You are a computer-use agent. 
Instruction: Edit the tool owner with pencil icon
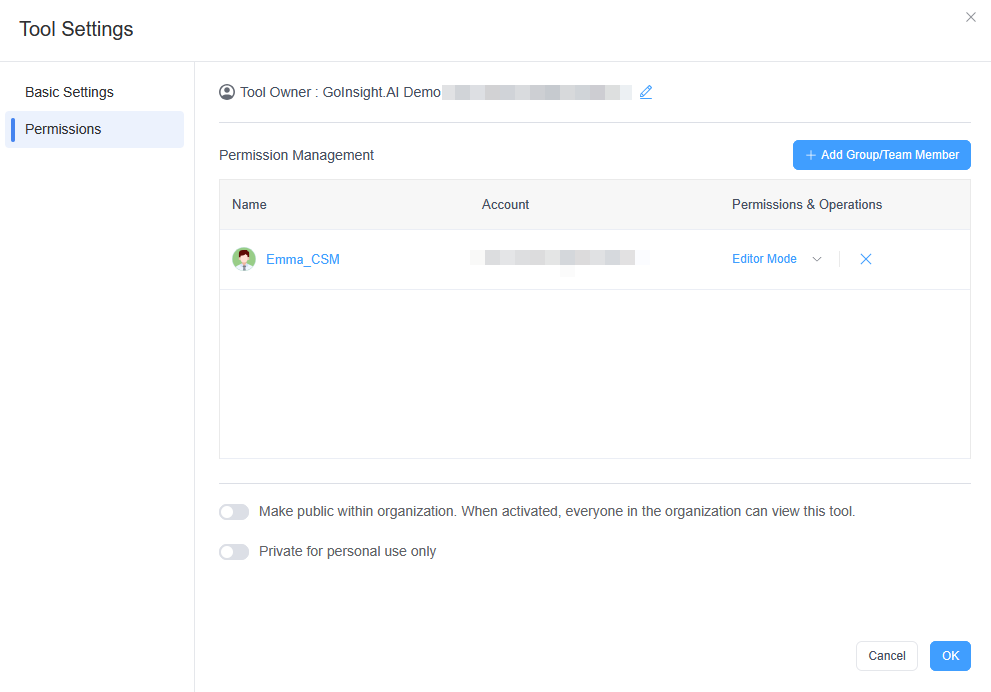click(645, 92)
